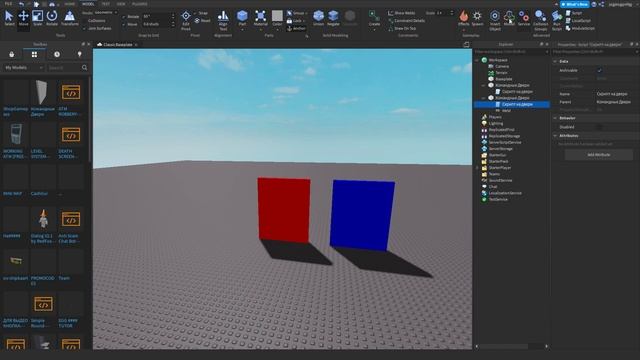Click the Lock tool
640x360 pixels.
pyautogui.click(x=295, y=21)
